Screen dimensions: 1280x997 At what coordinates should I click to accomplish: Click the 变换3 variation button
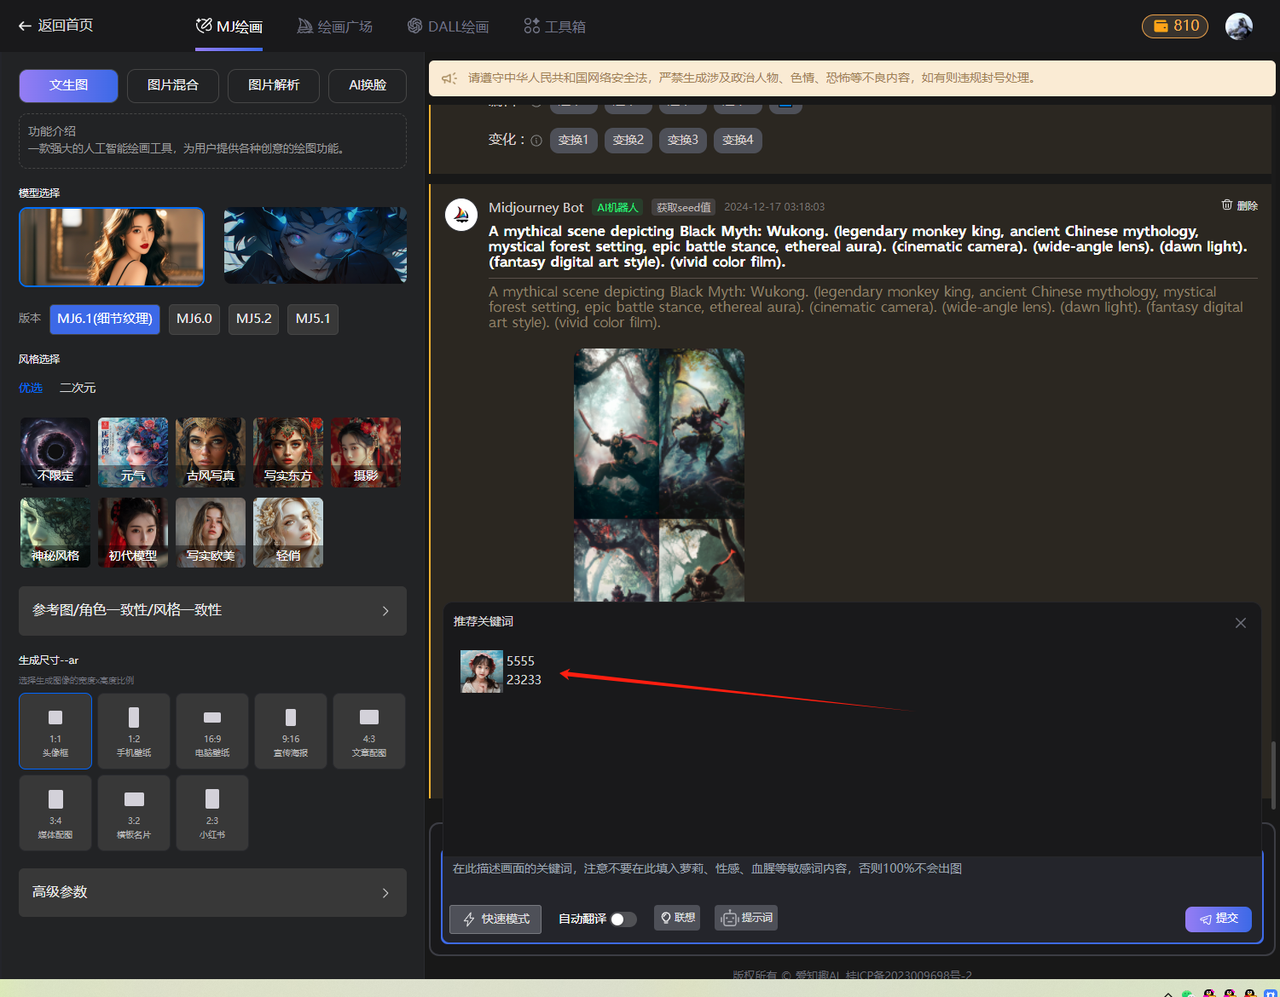(683, 140)
